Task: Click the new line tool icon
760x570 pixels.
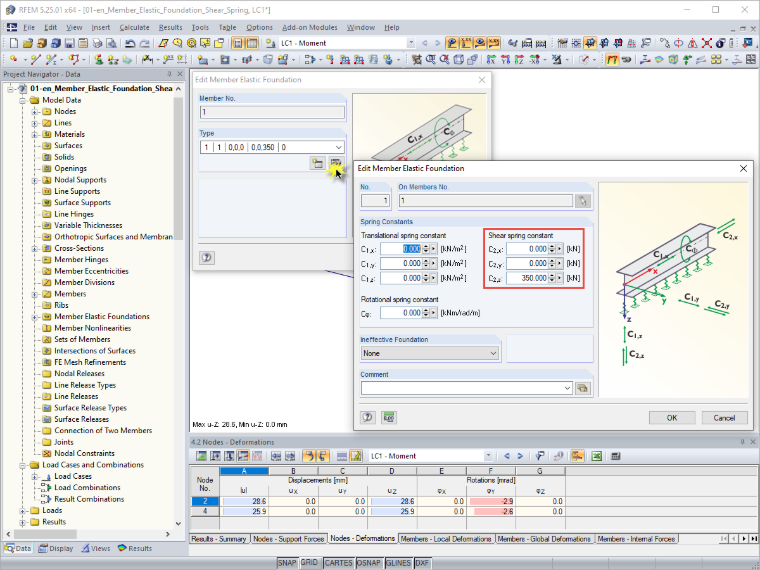Action: click(35, 60)
